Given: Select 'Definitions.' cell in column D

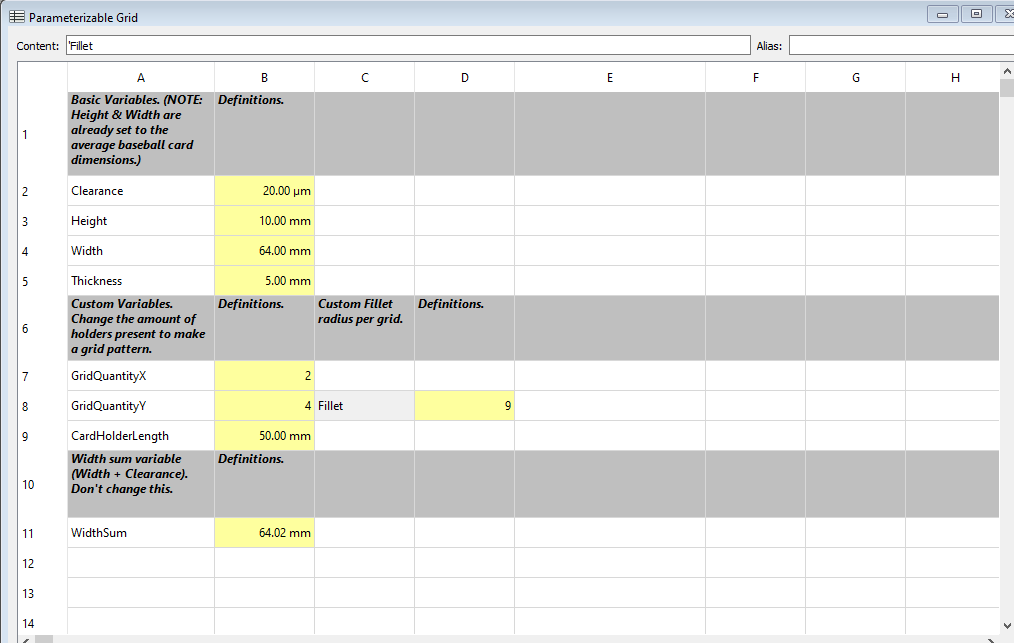Looking at the screenshot, I should tap(464, 328).
